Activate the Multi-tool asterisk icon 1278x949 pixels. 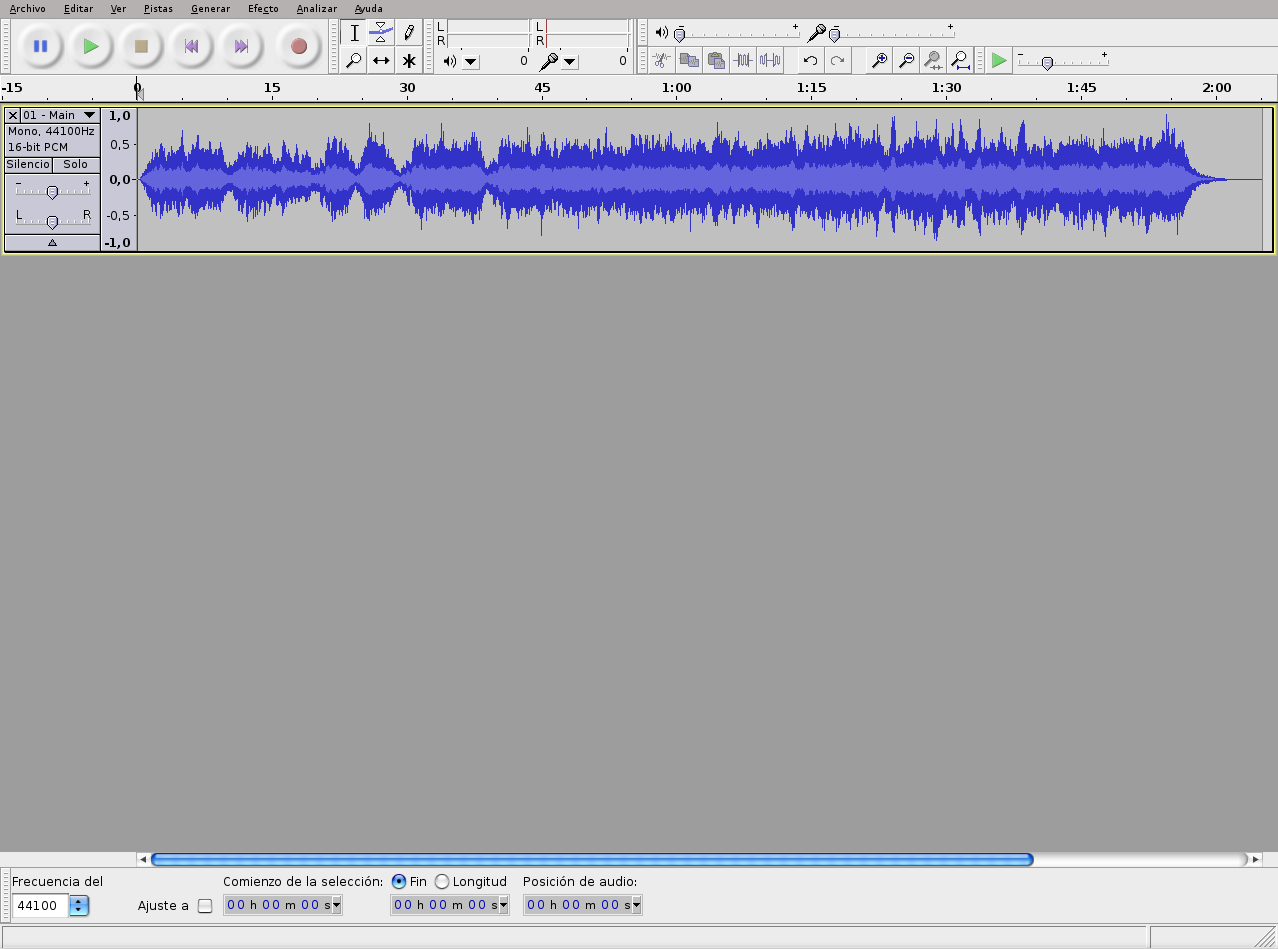click(x=408, y=61)
